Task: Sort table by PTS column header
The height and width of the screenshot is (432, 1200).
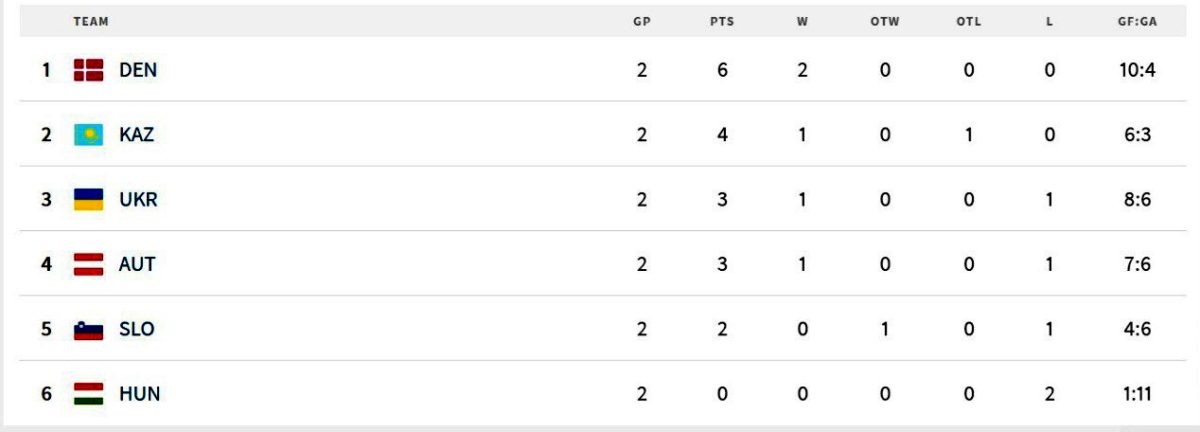Action: point(722,21)
